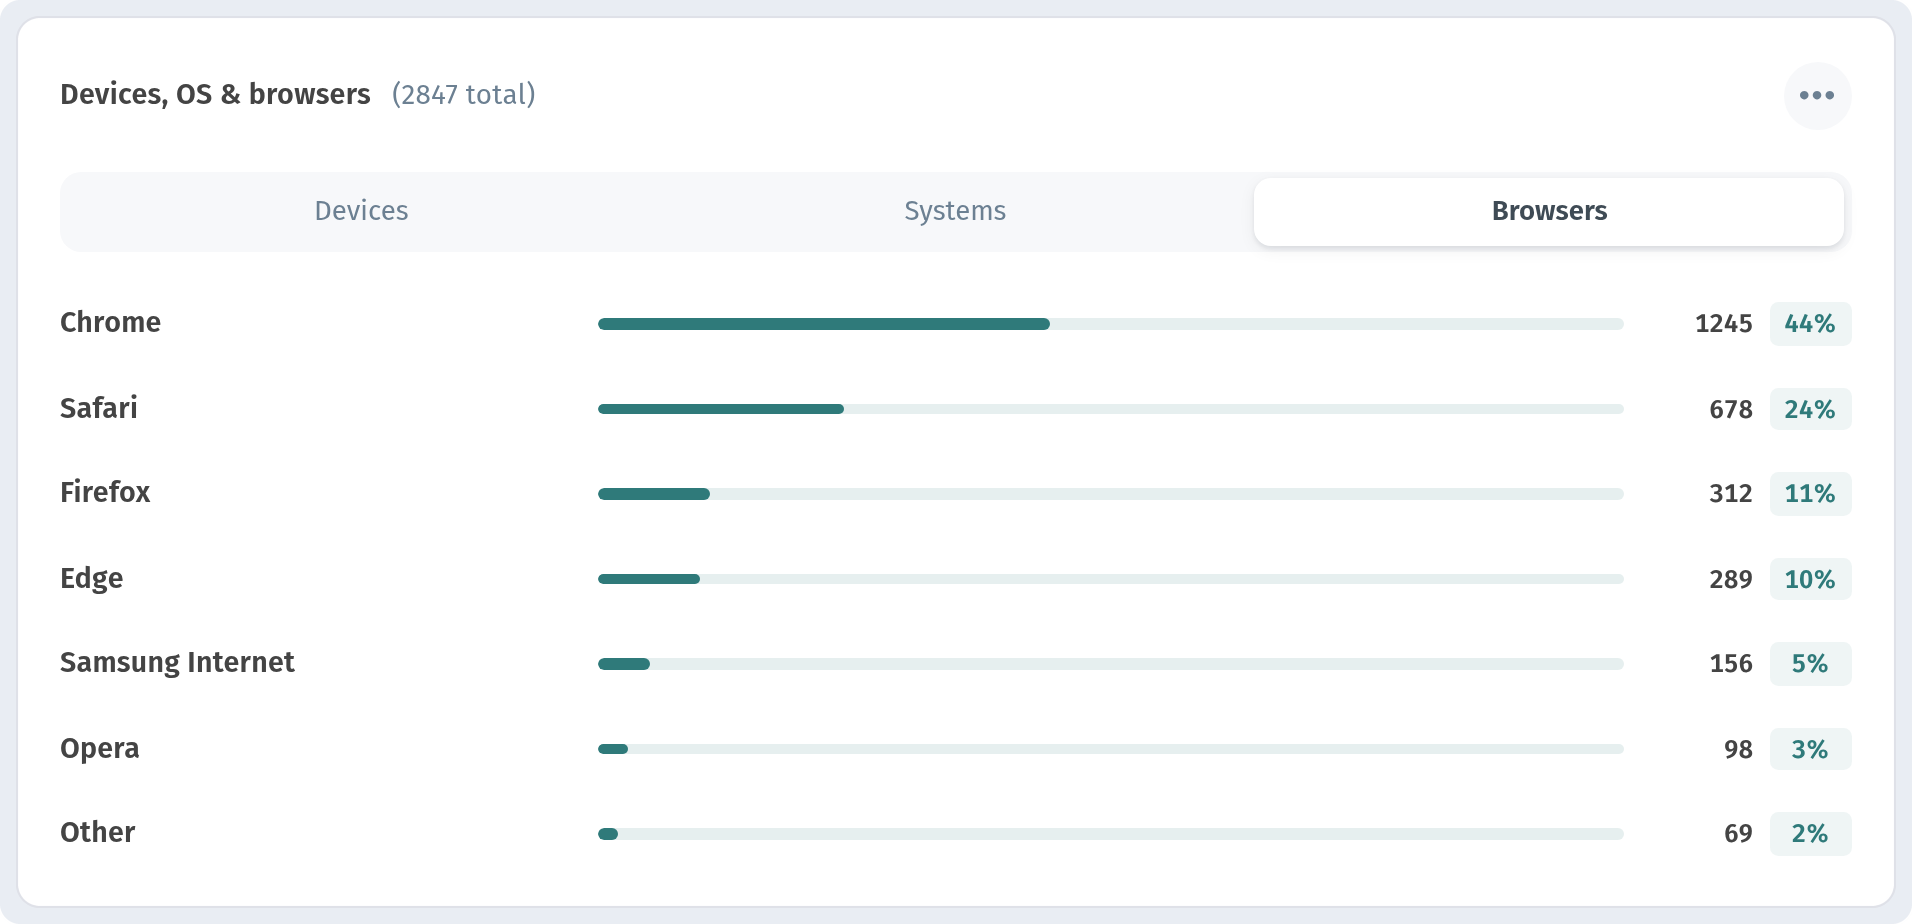1912x924 pixels.
Task: Click the Other row label
Action: (97, 832)
